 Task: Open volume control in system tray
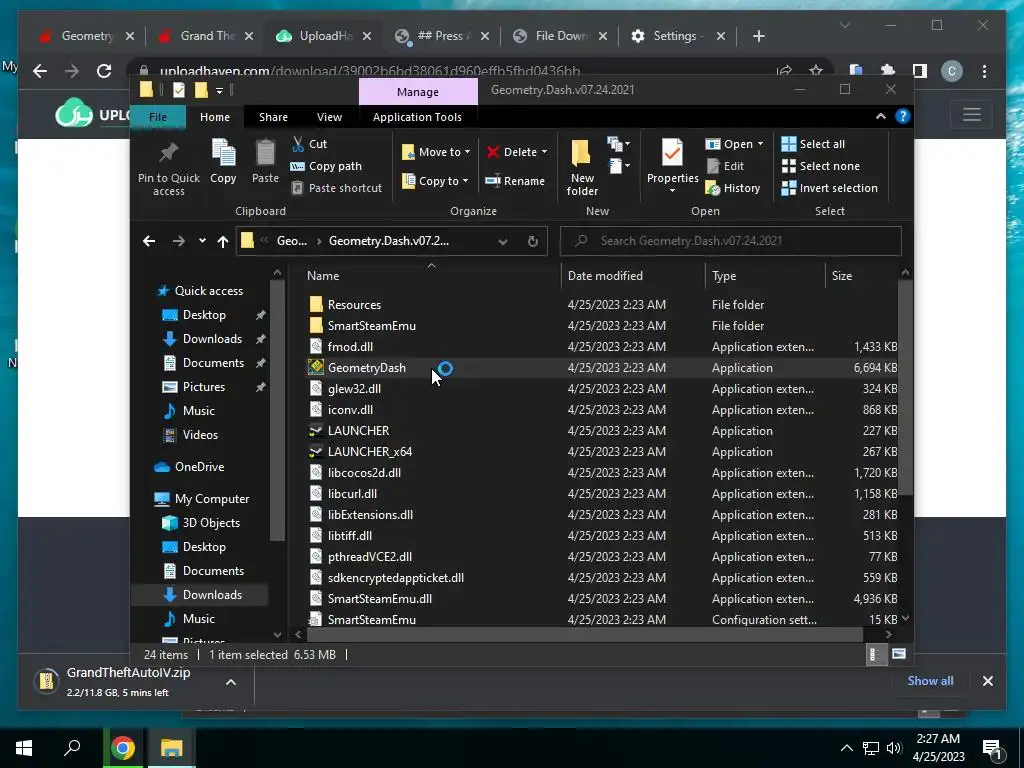pyautogui.click(x=894, y=748)
